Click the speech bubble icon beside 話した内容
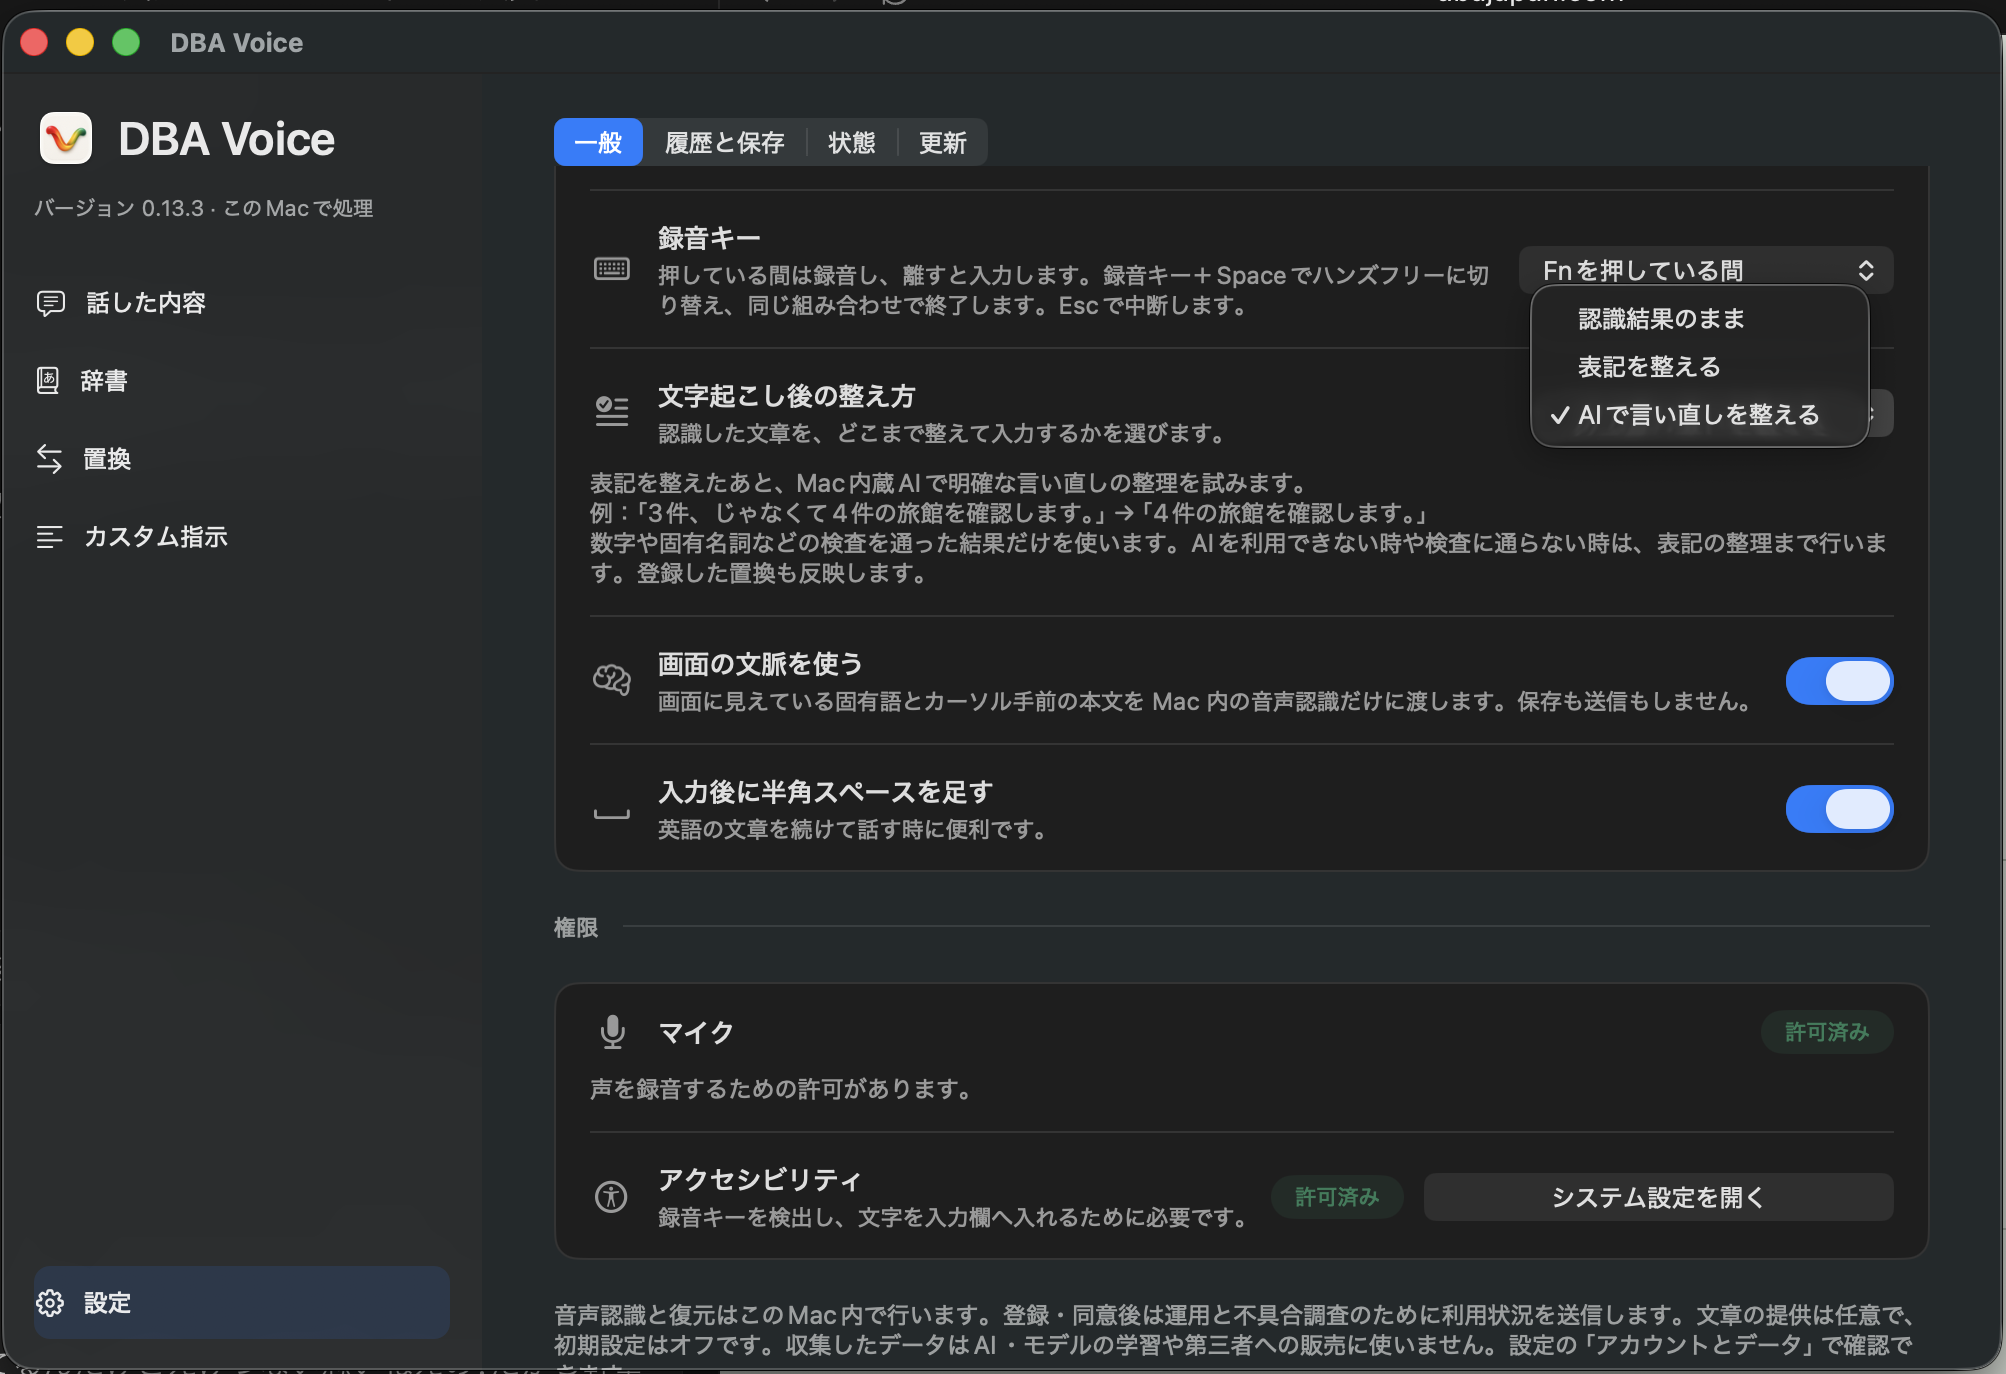Screen dimensions: 2006x1374 point(51,303)
